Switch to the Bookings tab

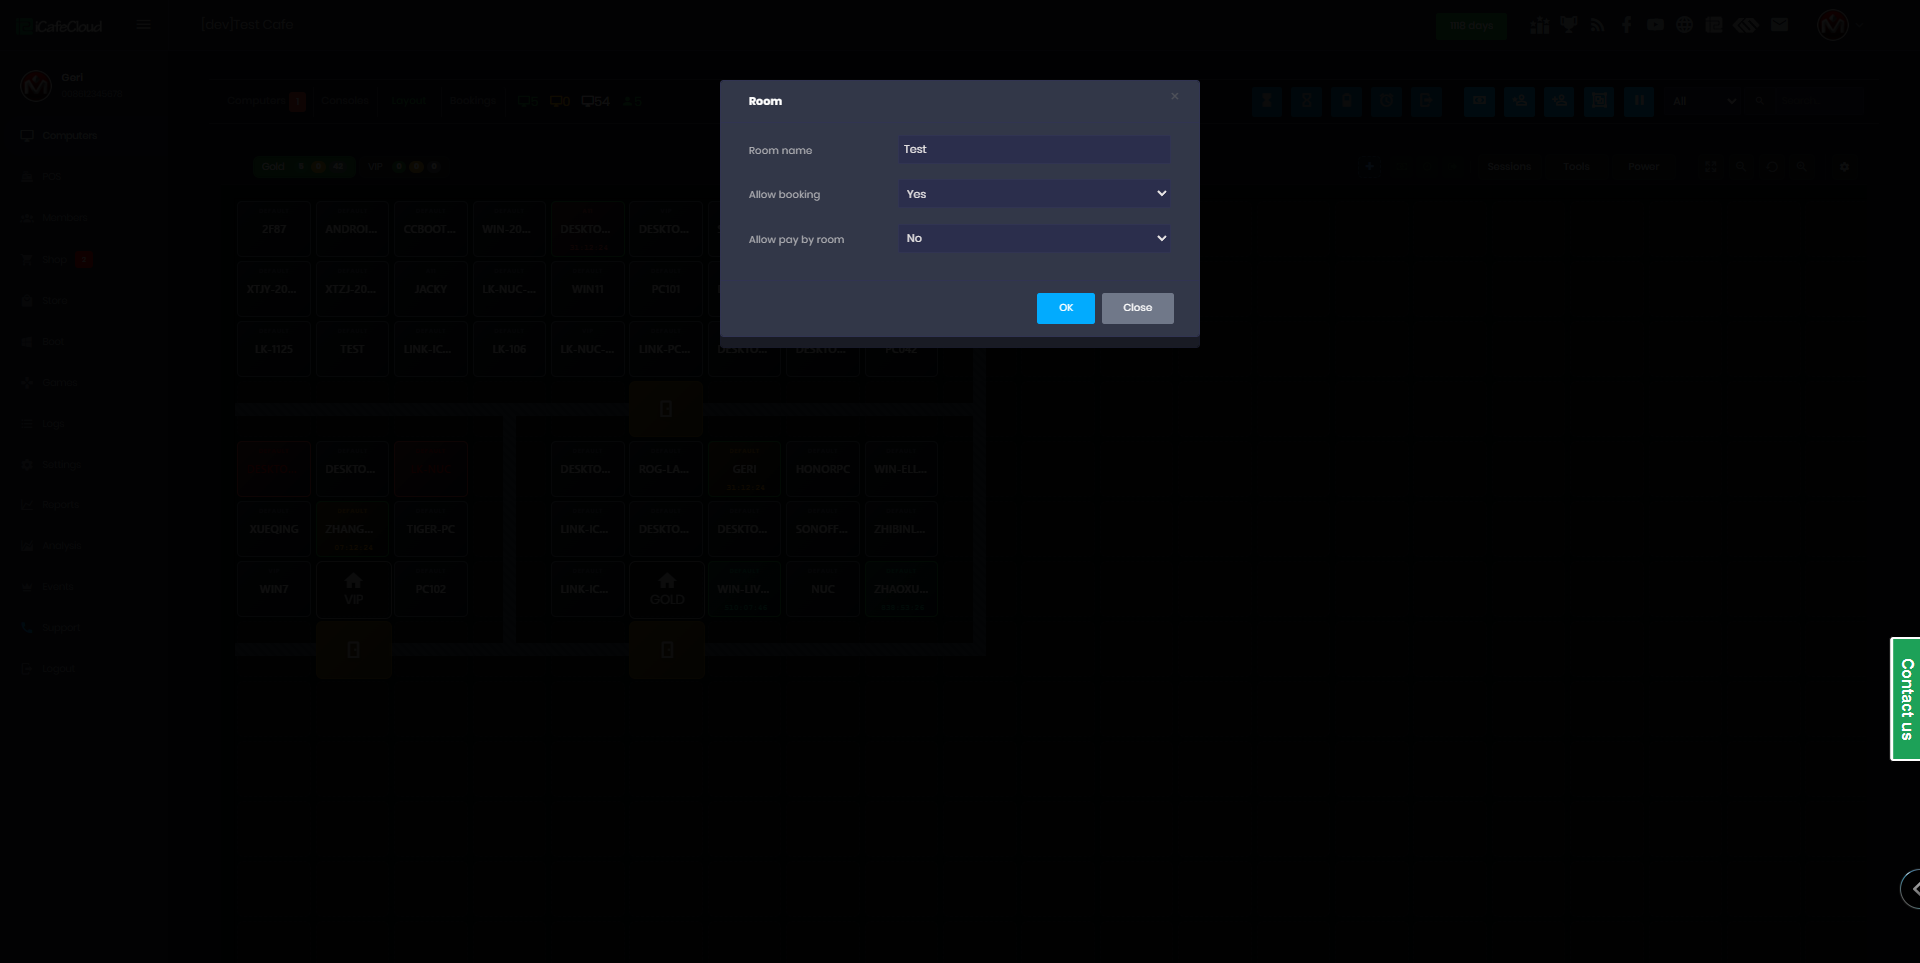(x=473, y=101)
